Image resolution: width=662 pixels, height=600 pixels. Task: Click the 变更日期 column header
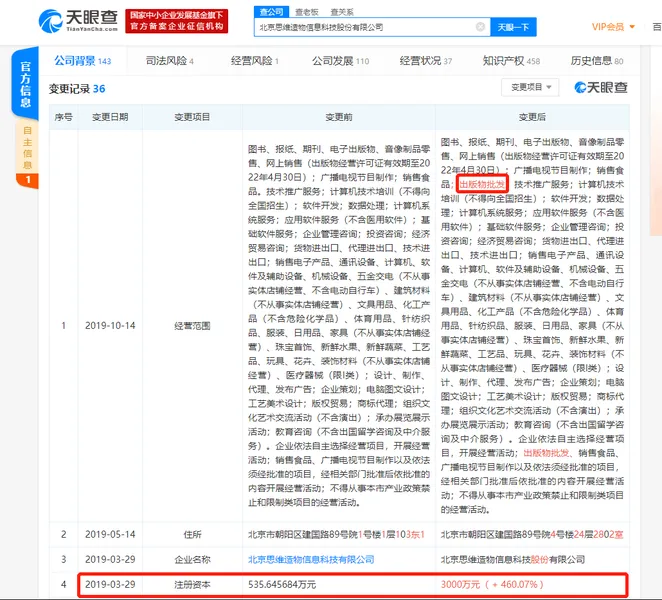click(110, 117)
